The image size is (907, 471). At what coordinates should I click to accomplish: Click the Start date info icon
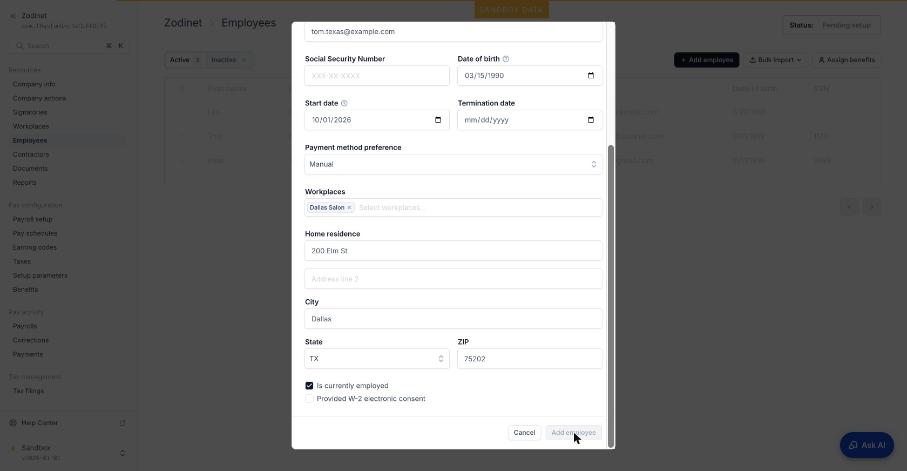coord(344,103)
